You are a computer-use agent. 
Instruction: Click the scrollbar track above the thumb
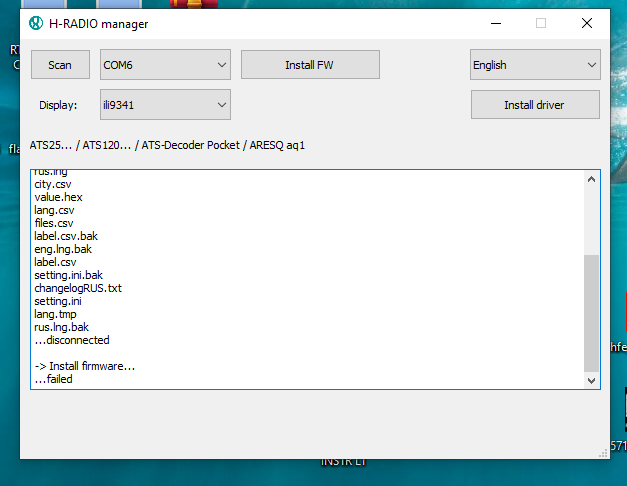[591, 220]
